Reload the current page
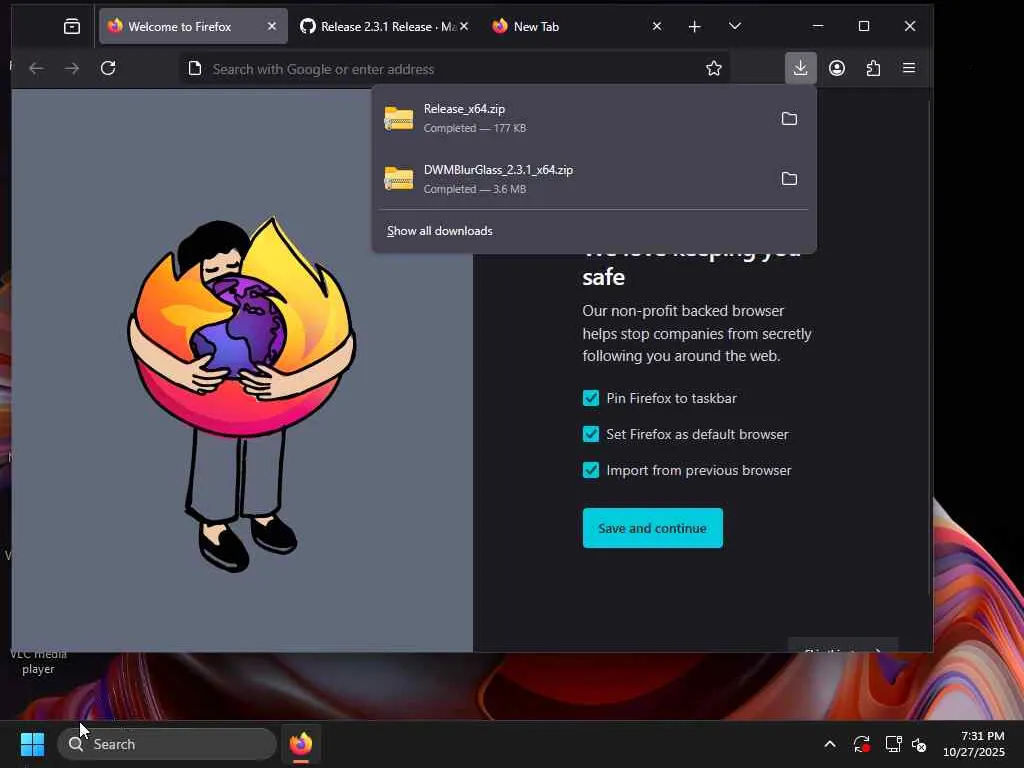Screen dimensions: 1024x768 click(x=108, y=68)
